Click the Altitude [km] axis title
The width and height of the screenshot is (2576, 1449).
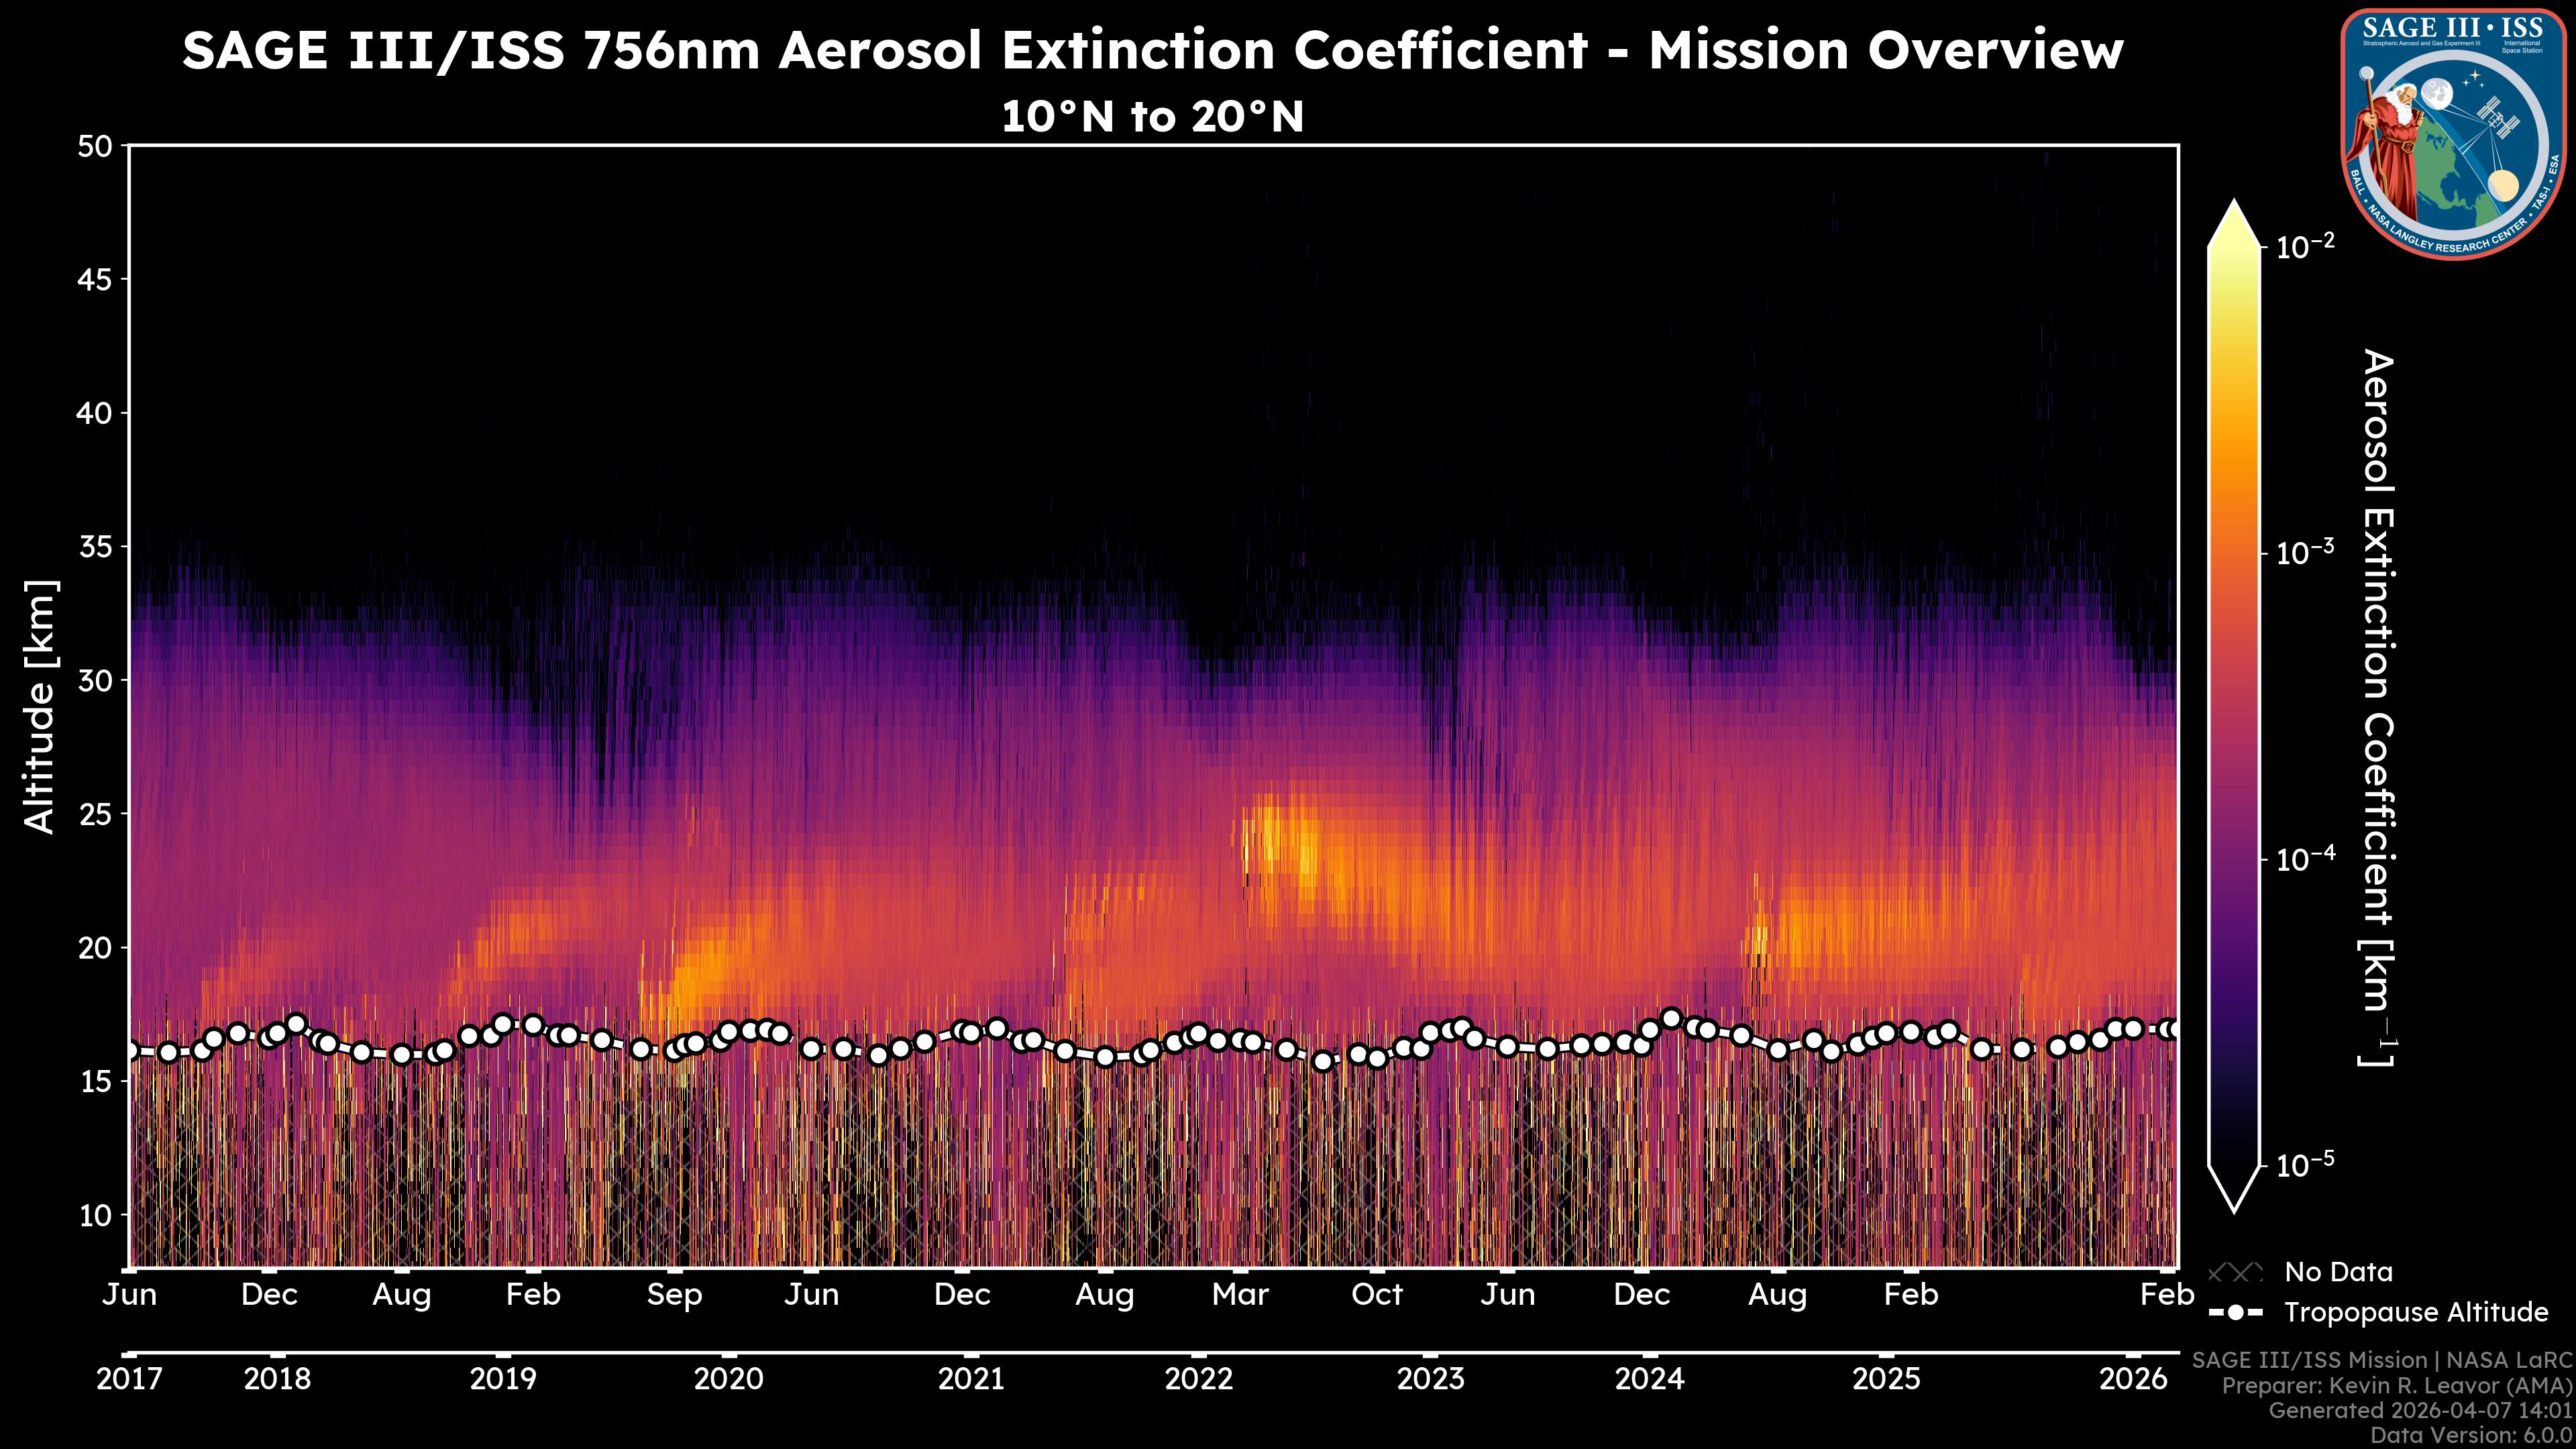(x=42, y=706)
